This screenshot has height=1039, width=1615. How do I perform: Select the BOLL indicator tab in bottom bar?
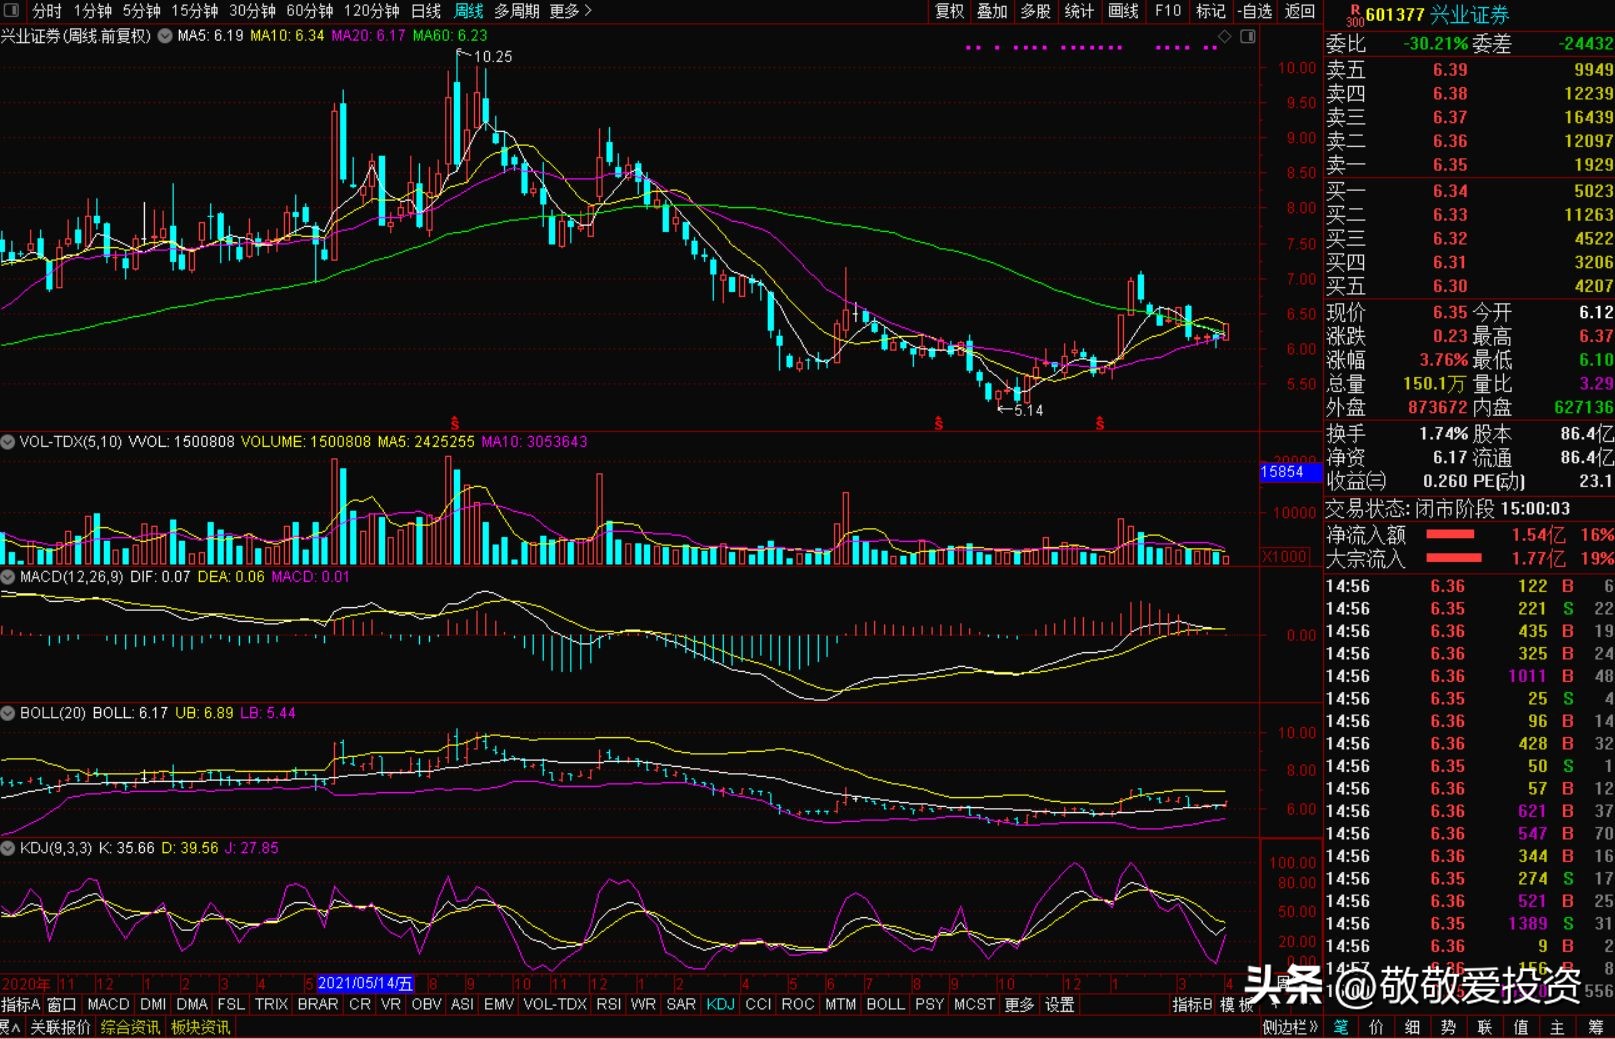(885, 1004)
